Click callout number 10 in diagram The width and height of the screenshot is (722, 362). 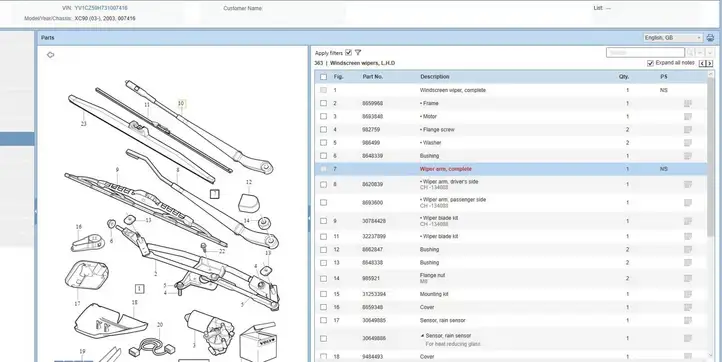click(181, 104)
